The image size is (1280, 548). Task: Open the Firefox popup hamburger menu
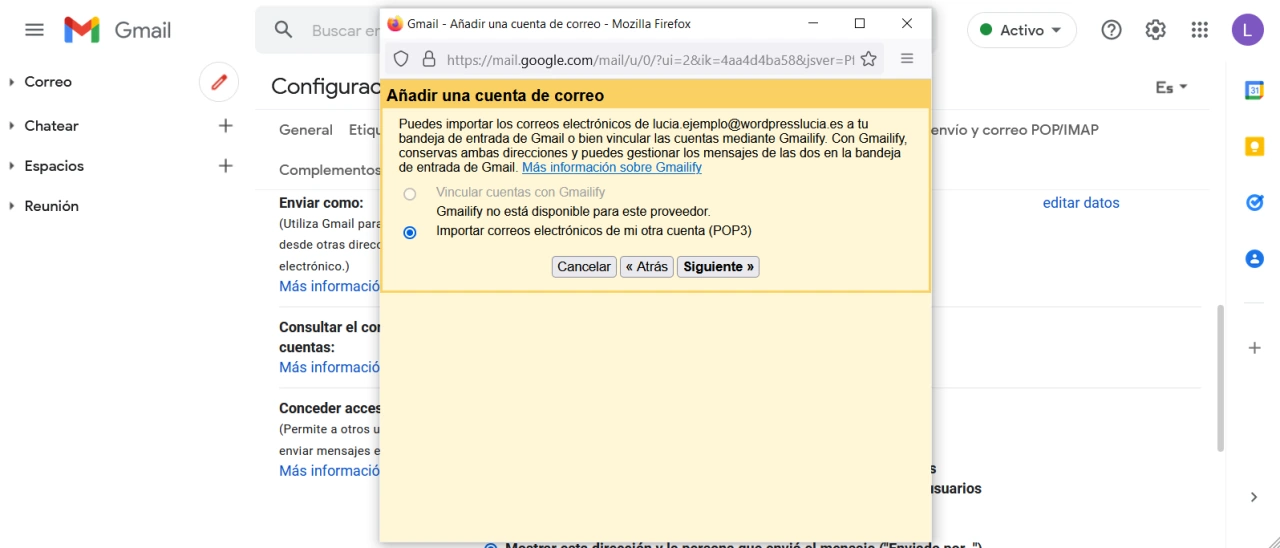[907, 59]
